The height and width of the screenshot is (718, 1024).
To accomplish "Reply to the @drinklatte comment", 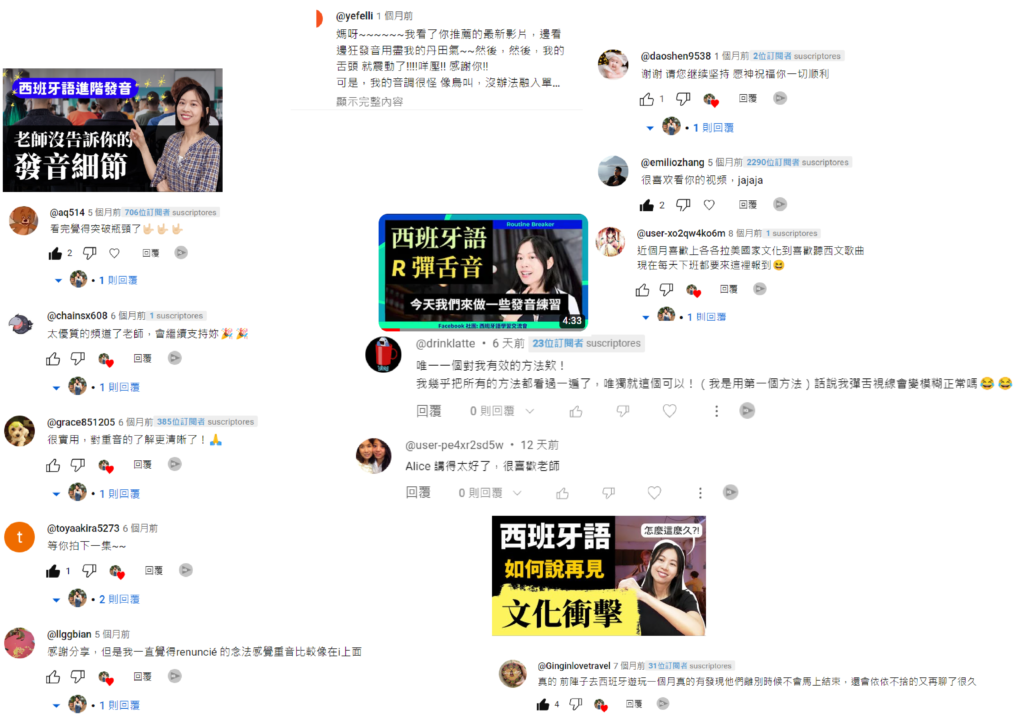I will tap(429, 411).
